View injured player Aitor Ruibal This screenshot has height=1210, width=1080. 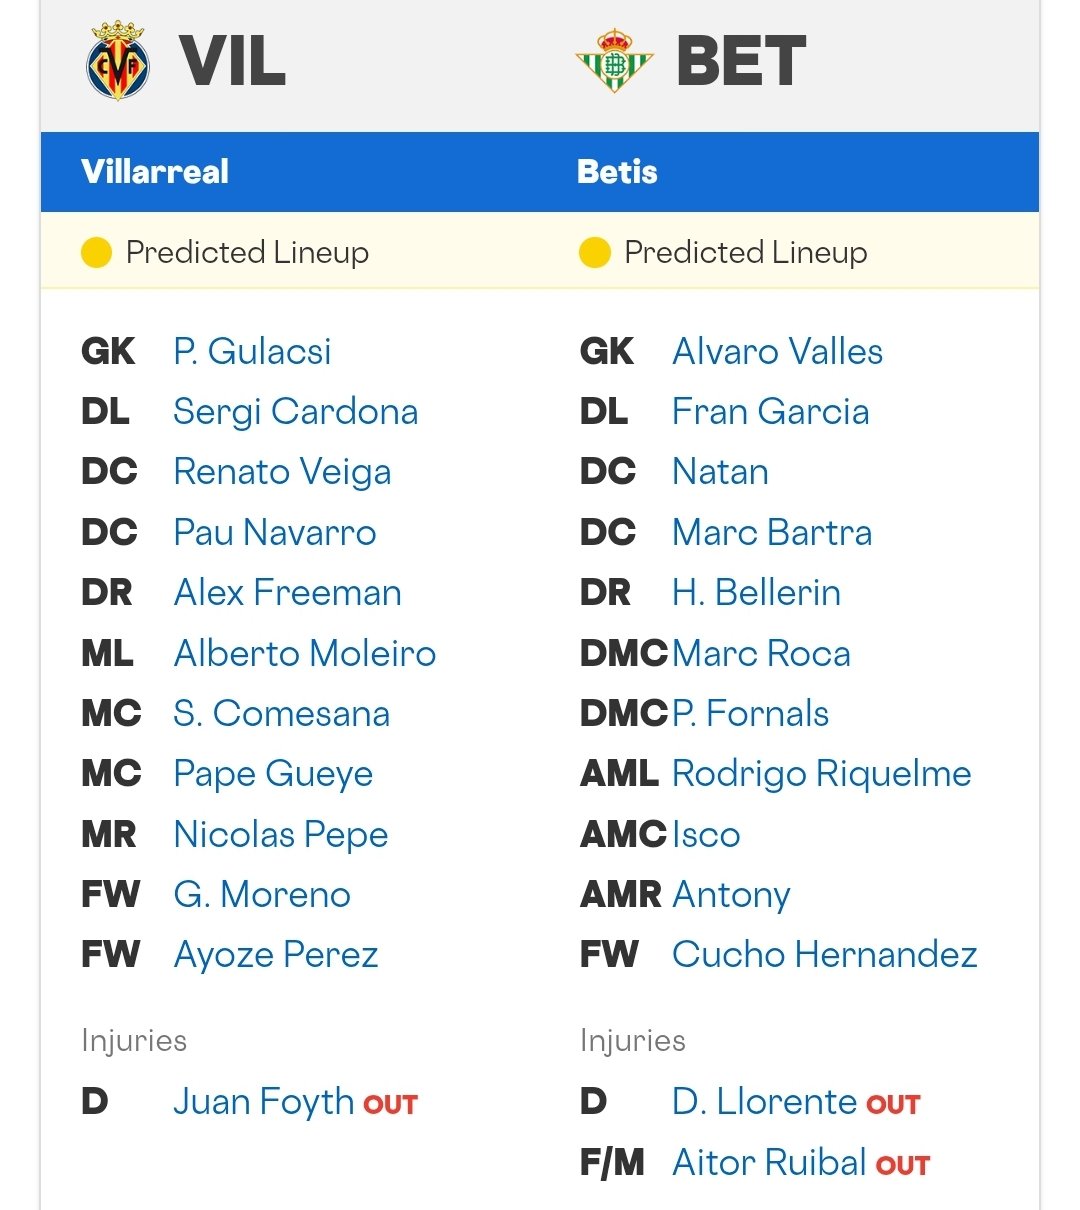[769, 1162]
